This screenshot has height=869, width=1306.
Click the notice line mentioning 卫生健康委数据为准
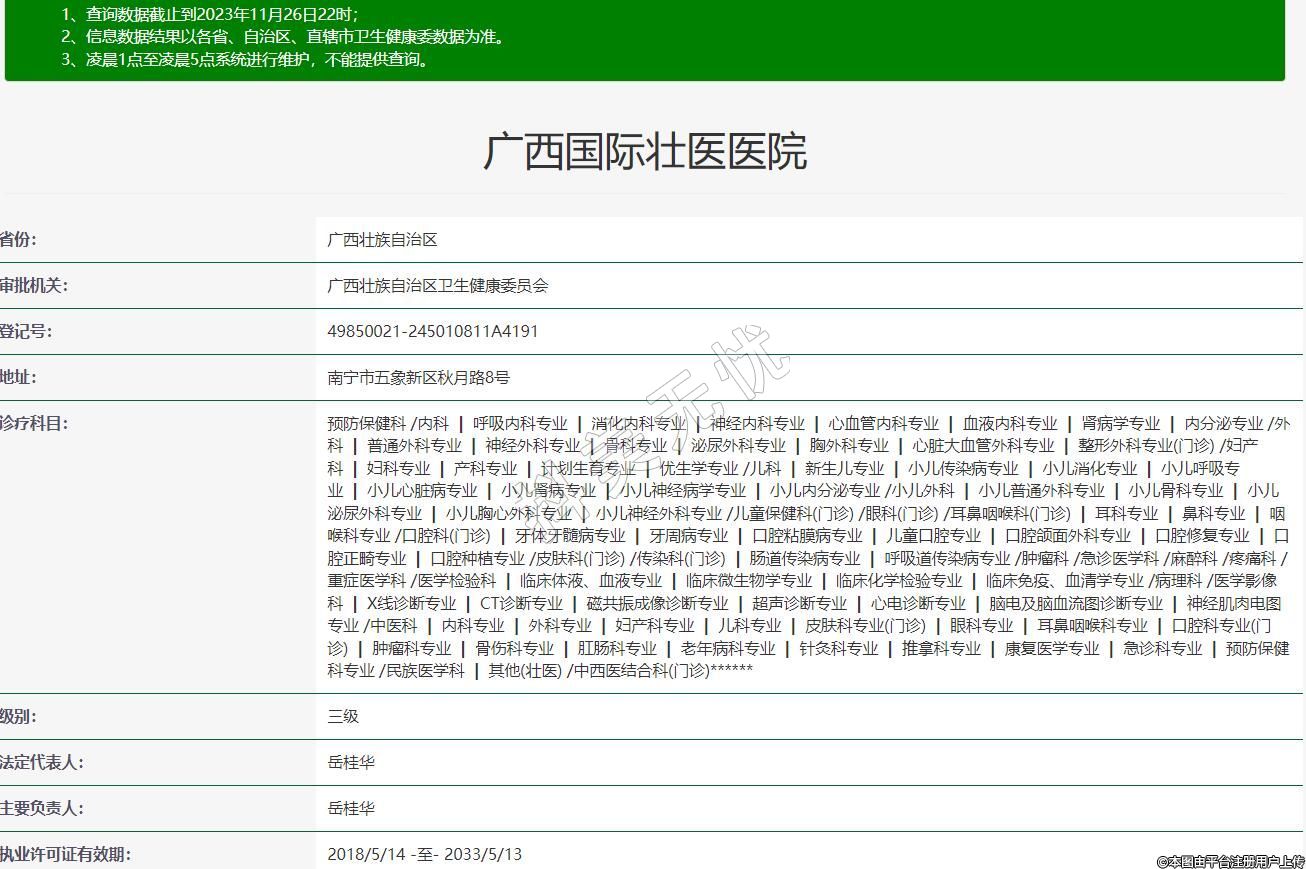[283, 37]
